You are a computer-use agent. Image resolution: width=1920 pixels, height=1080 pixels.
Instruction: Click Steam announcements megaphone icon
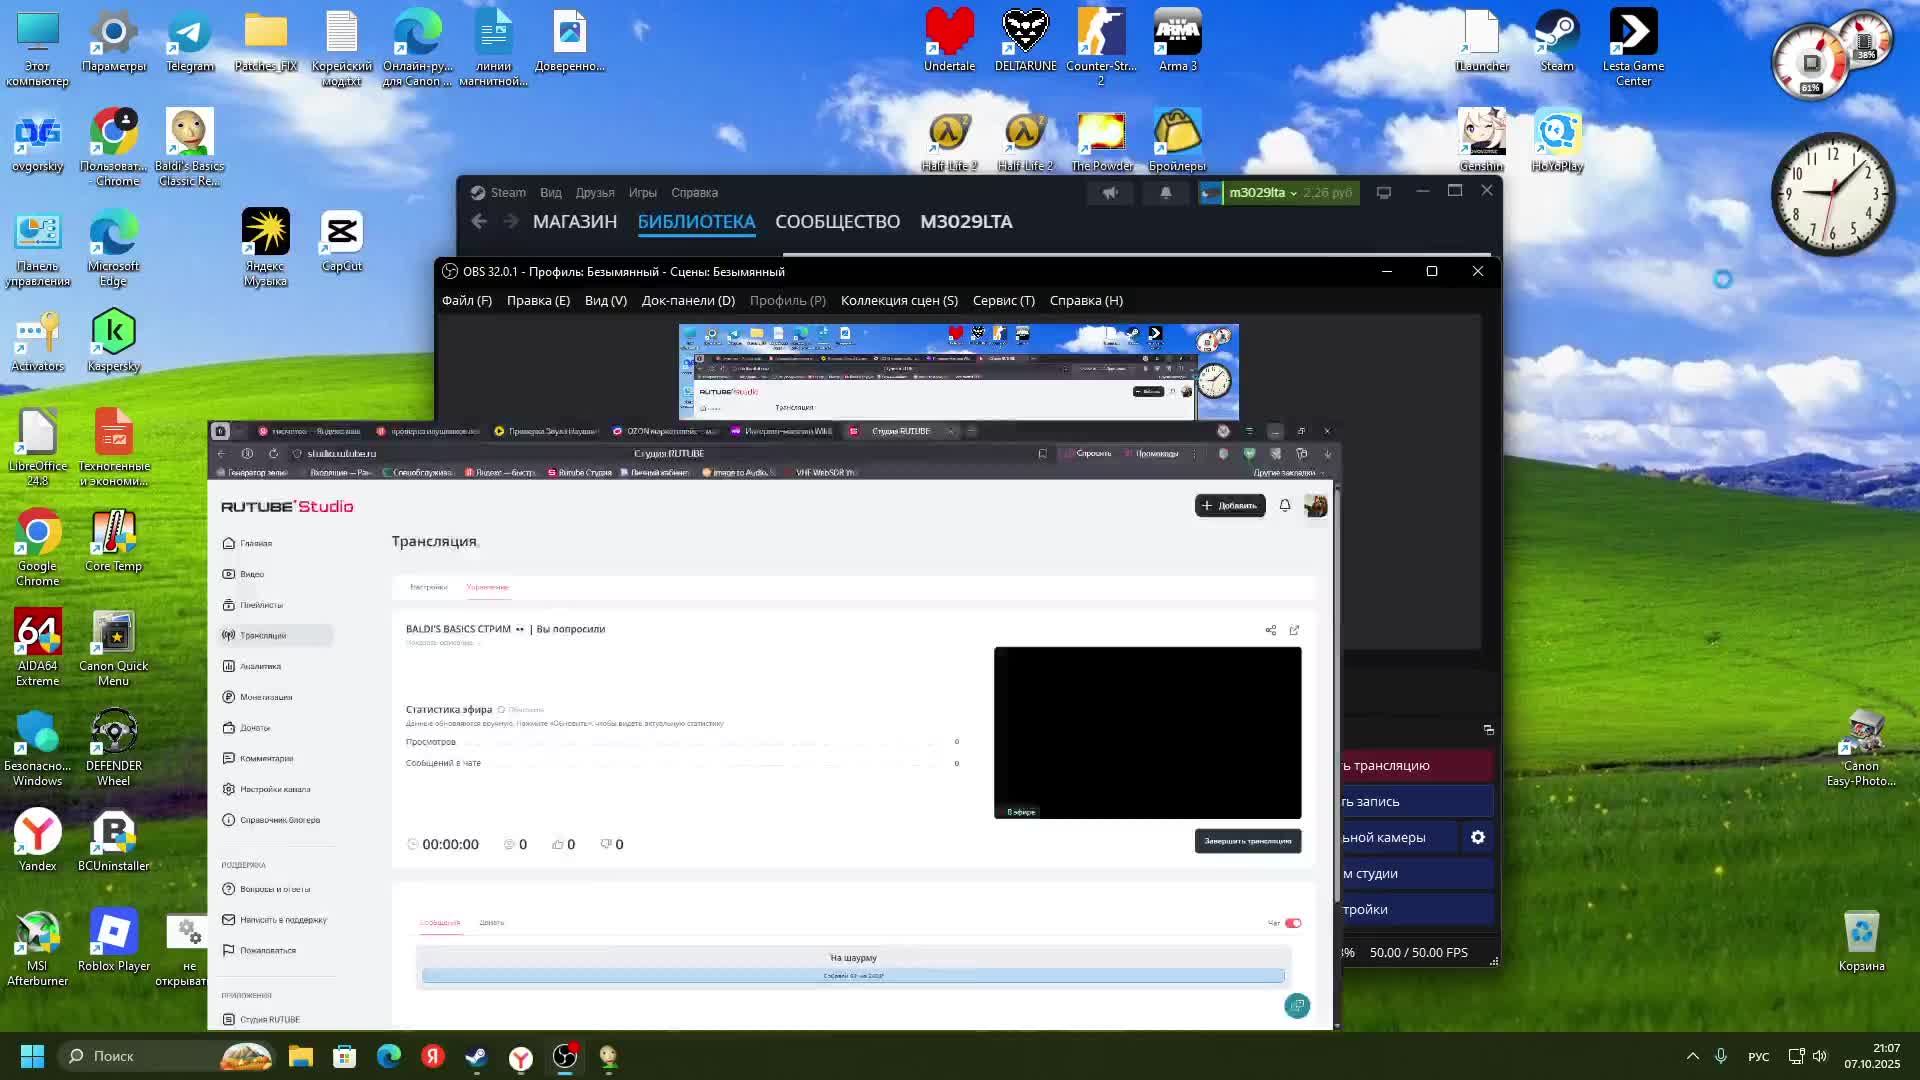[1110, 193]
